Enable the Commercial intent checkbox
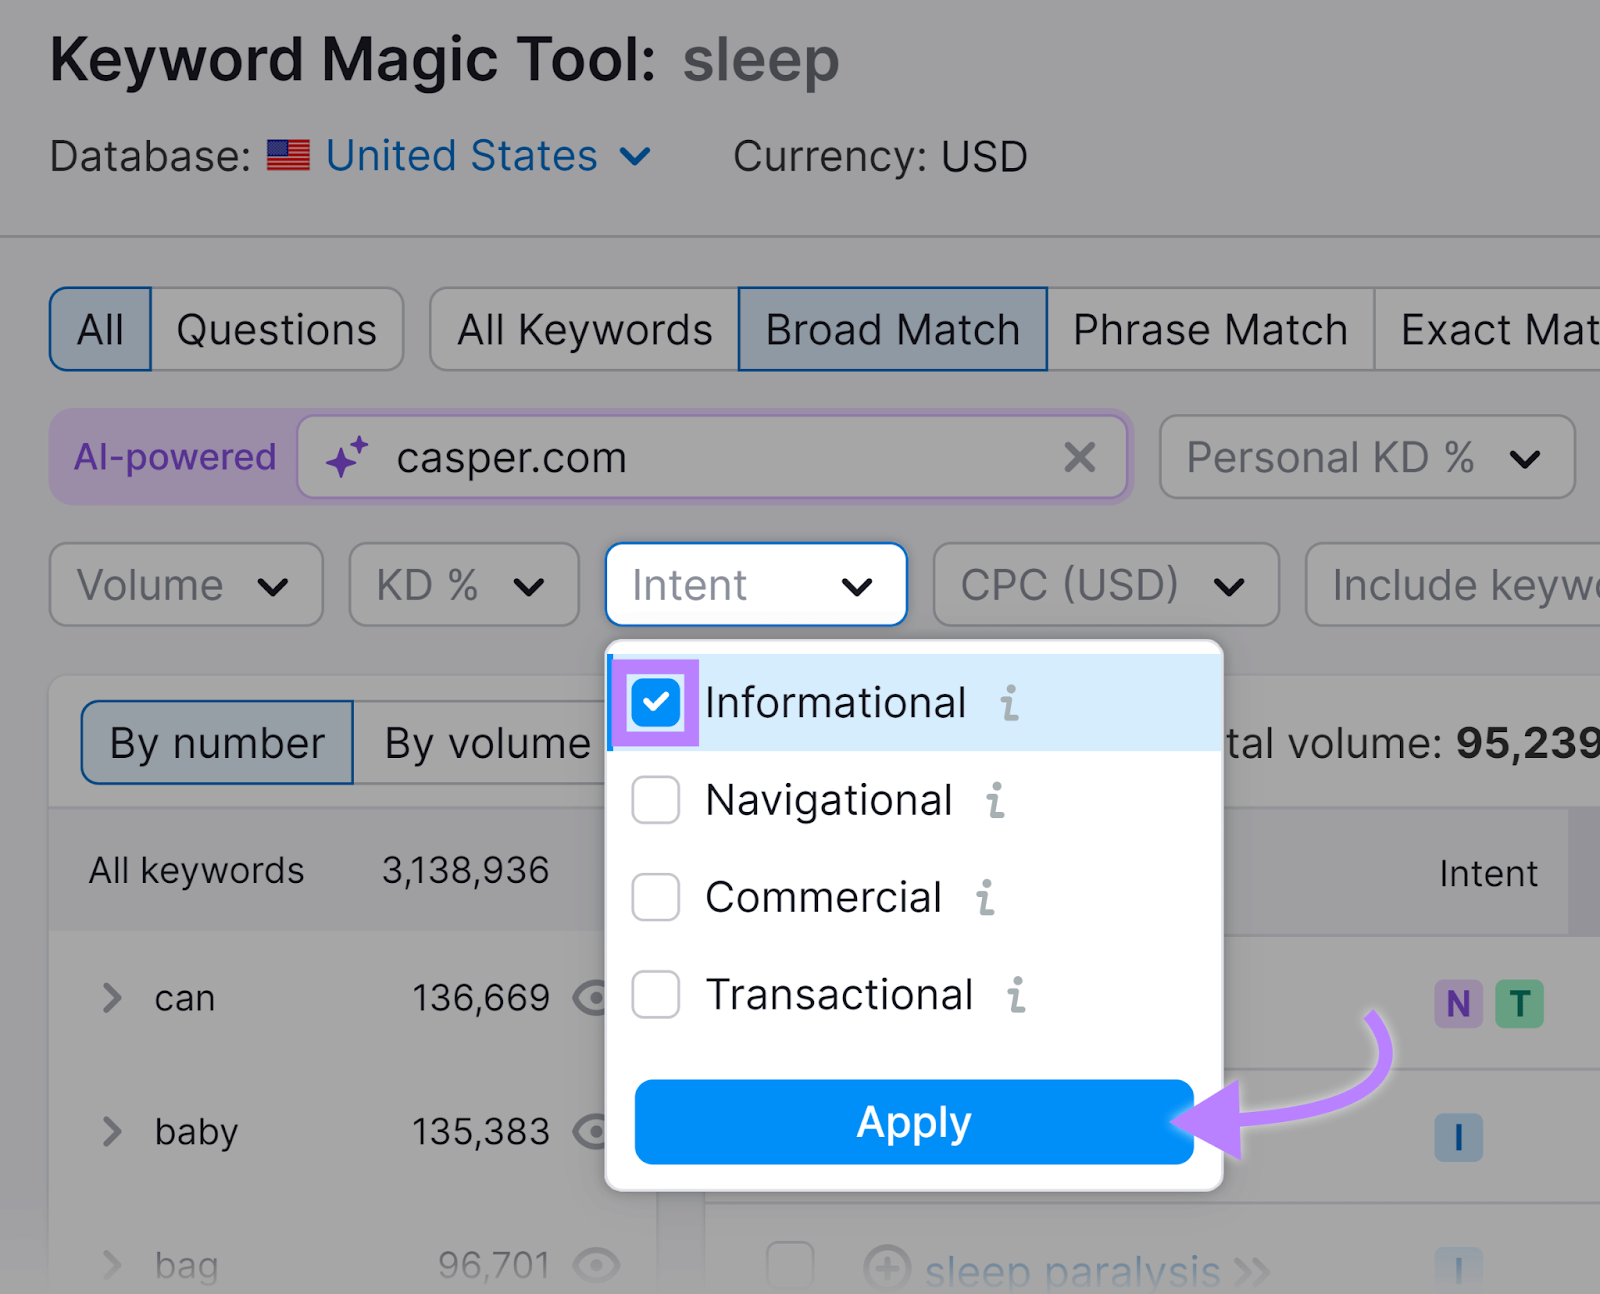Screen dimensions: 1600x1294 point(655,897)
